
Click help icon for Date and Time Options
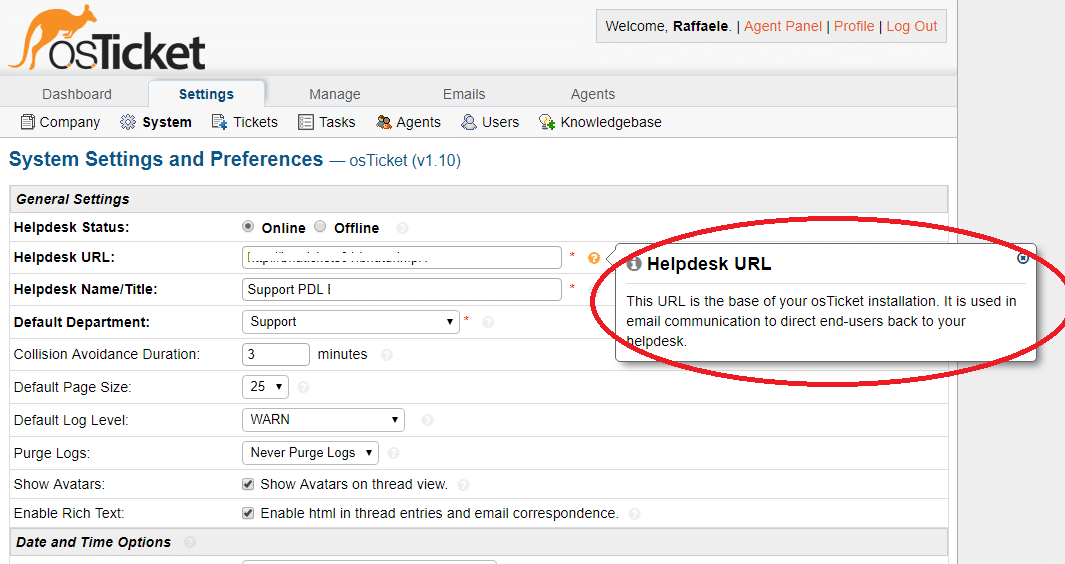pos(190,542)
